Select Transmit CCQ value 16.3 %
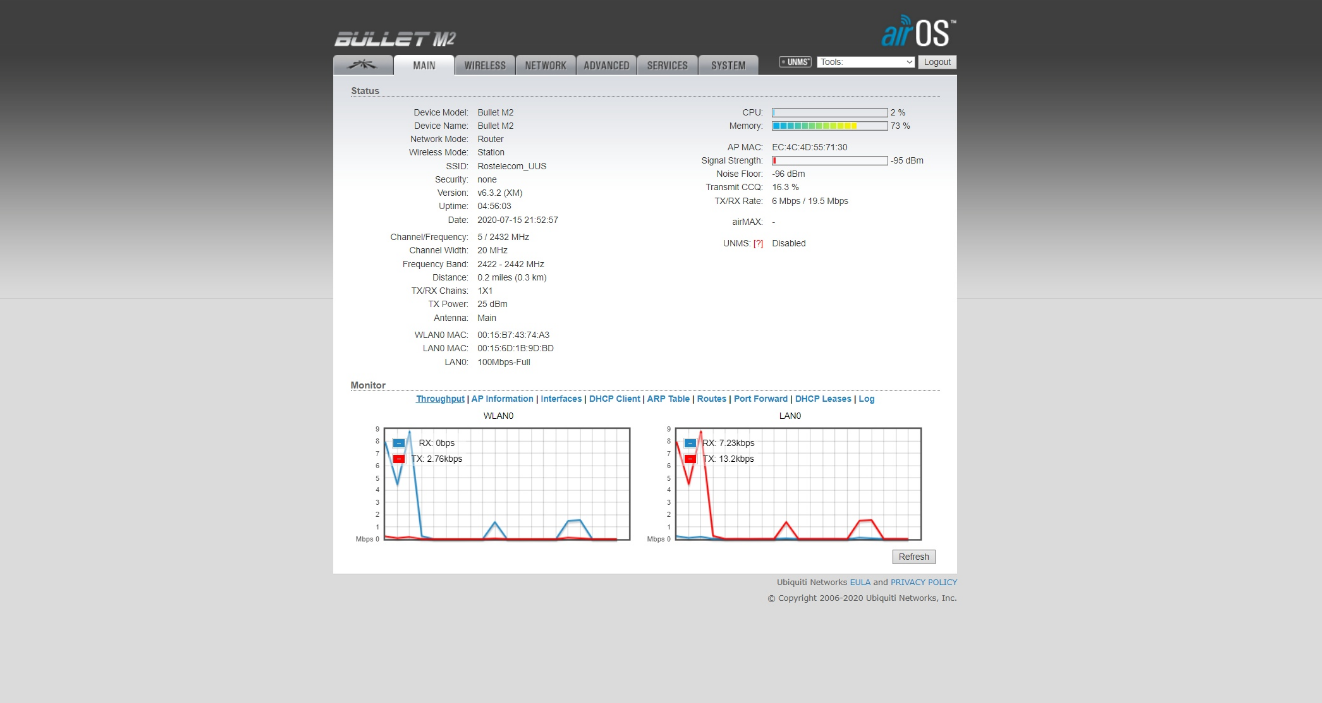Screen dimensions: 1322x703 [786, 187]
